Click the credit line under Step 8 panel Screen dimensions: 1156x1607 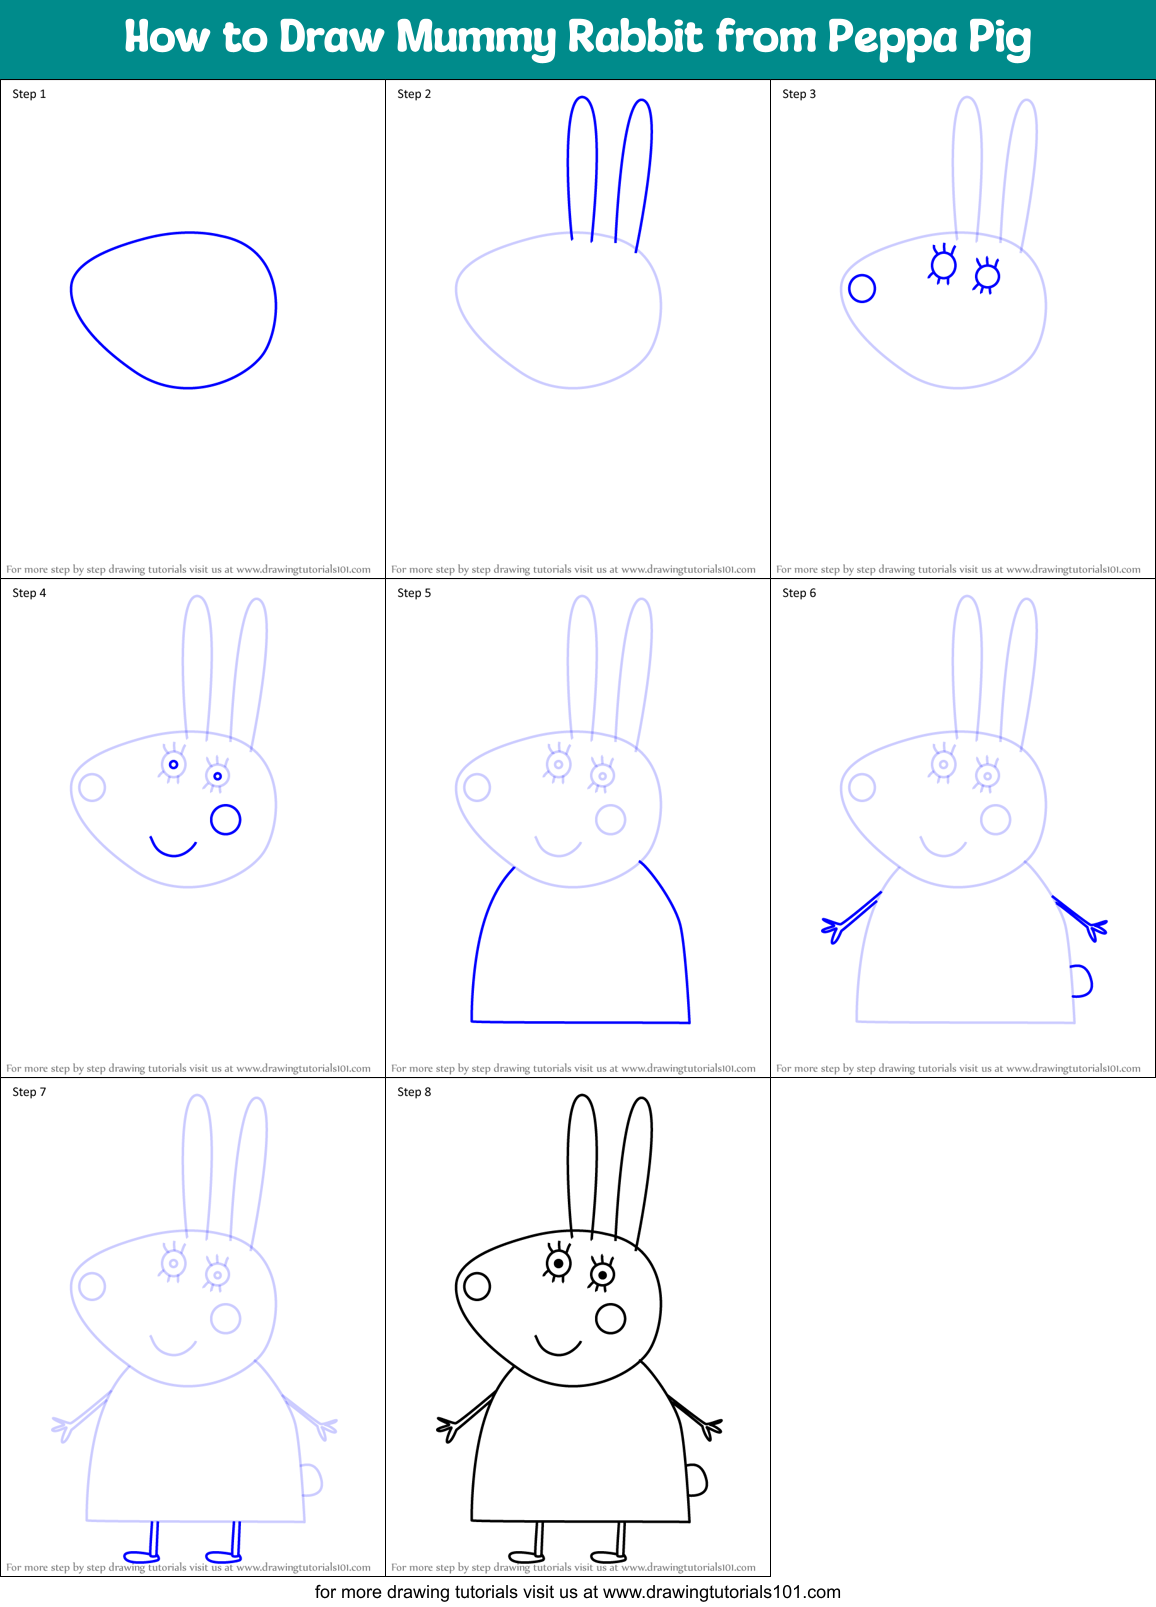click(574, 1567)
